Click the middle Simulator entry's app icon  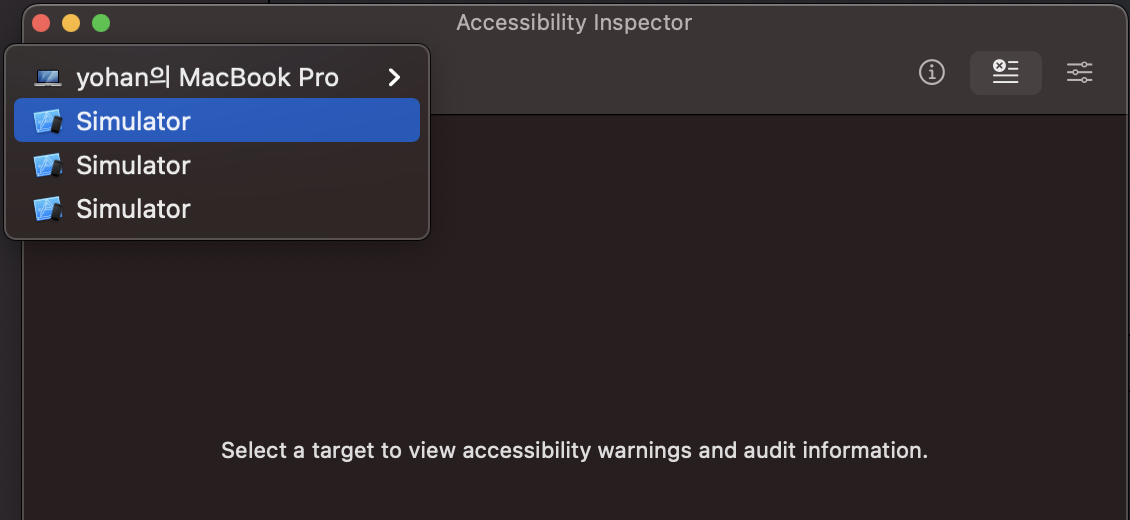[48, 166]
